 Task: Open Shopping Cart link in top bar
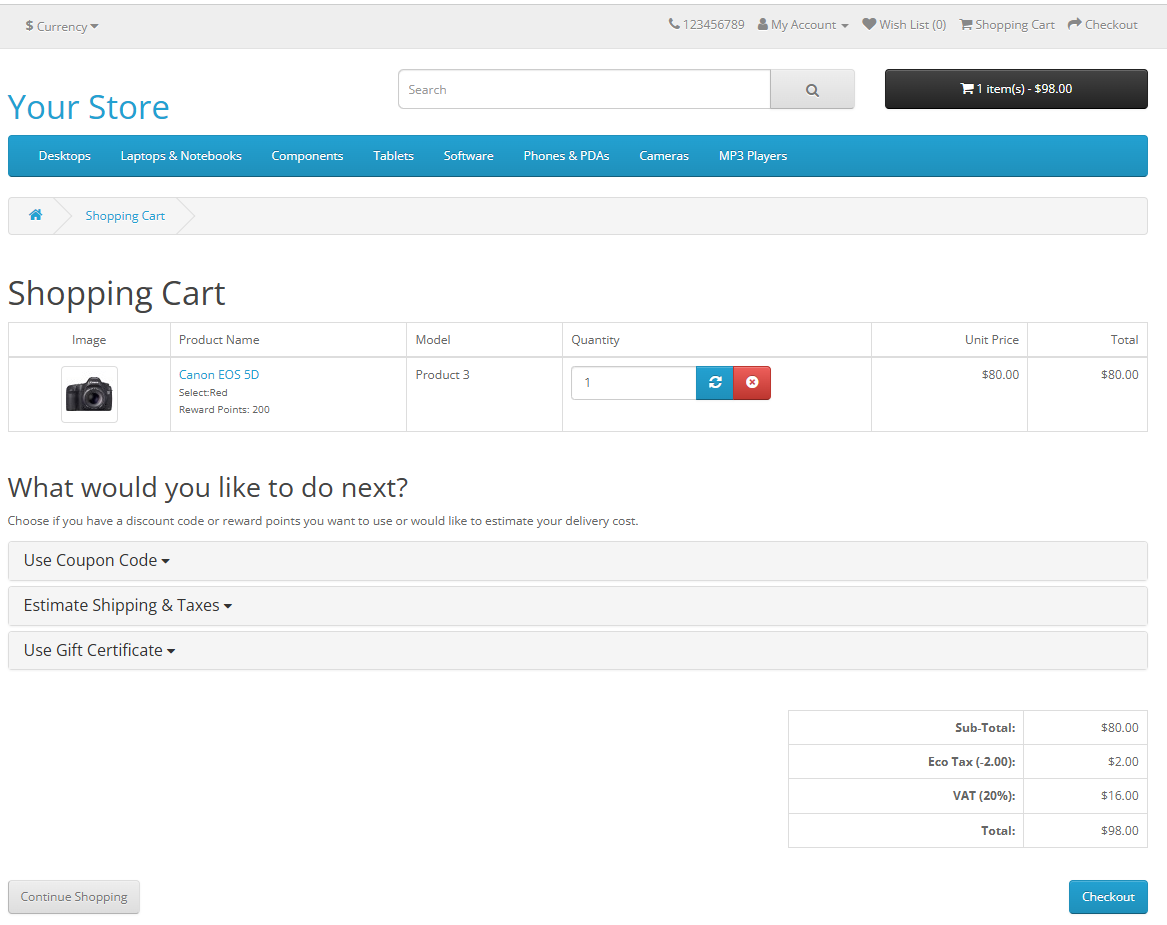[x=1007, y=25]
